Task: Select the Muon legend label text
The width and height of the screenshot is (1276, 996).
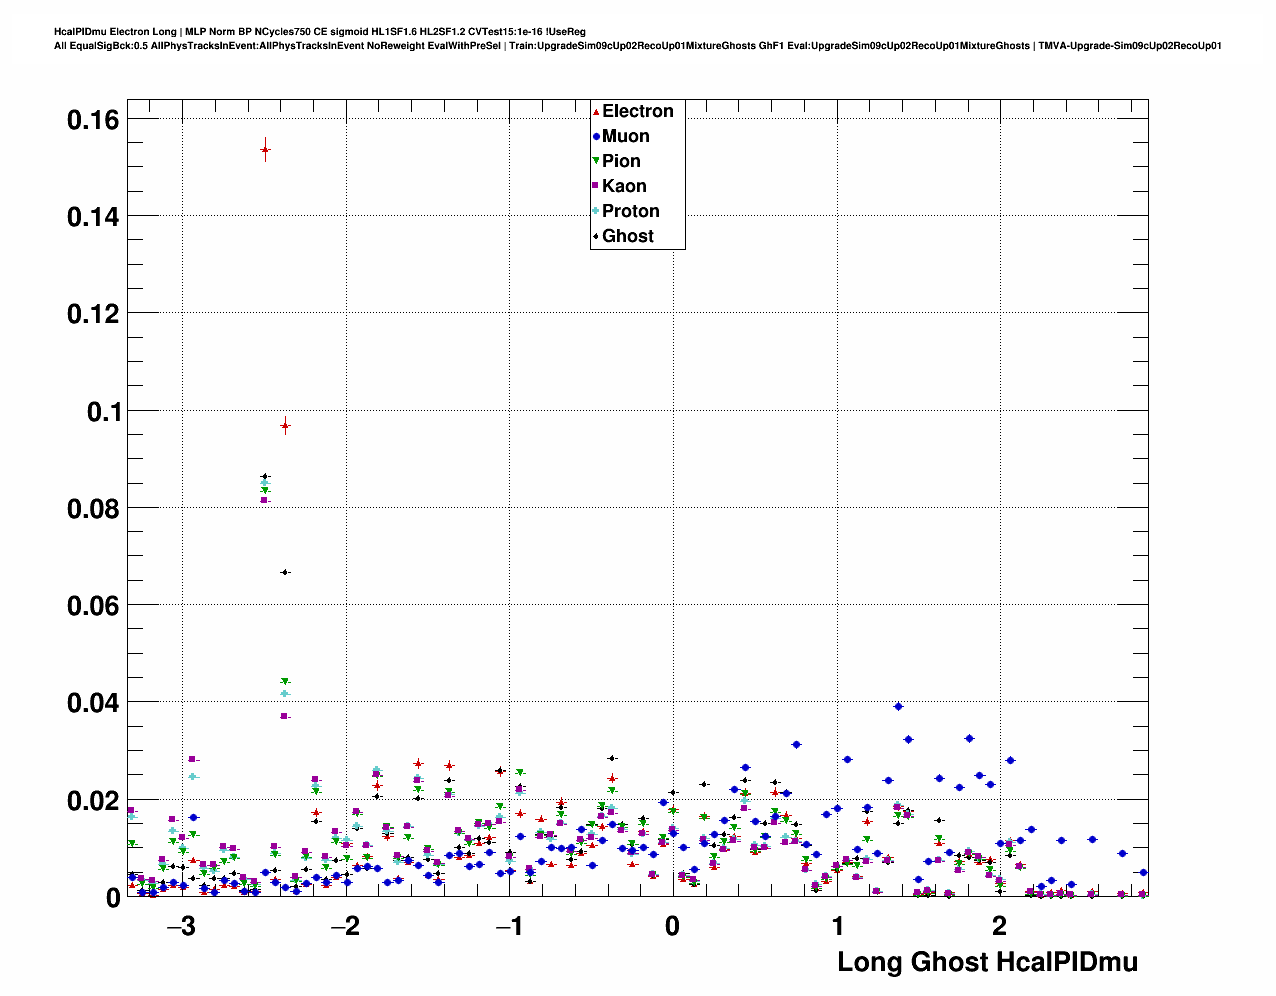Action: pyautogui.click(x=625, y=137)
